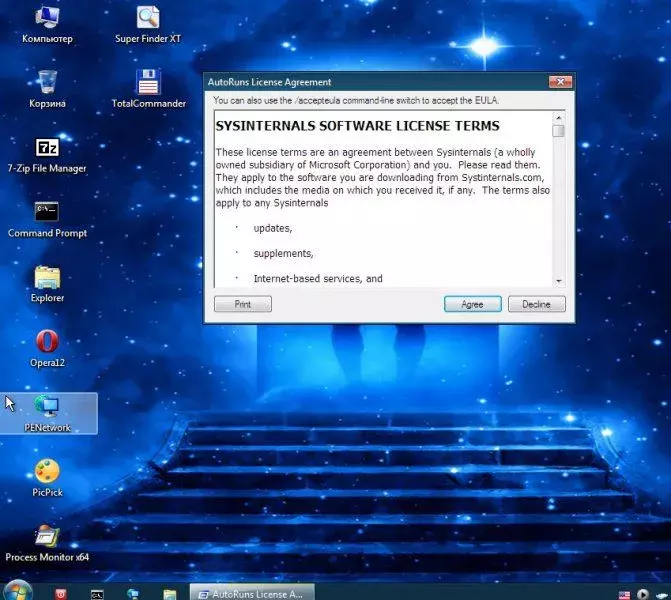This screenshot has width=671, height=600.
Task: Open the Корзина recycle bin icon
Action: click(47, 89)
